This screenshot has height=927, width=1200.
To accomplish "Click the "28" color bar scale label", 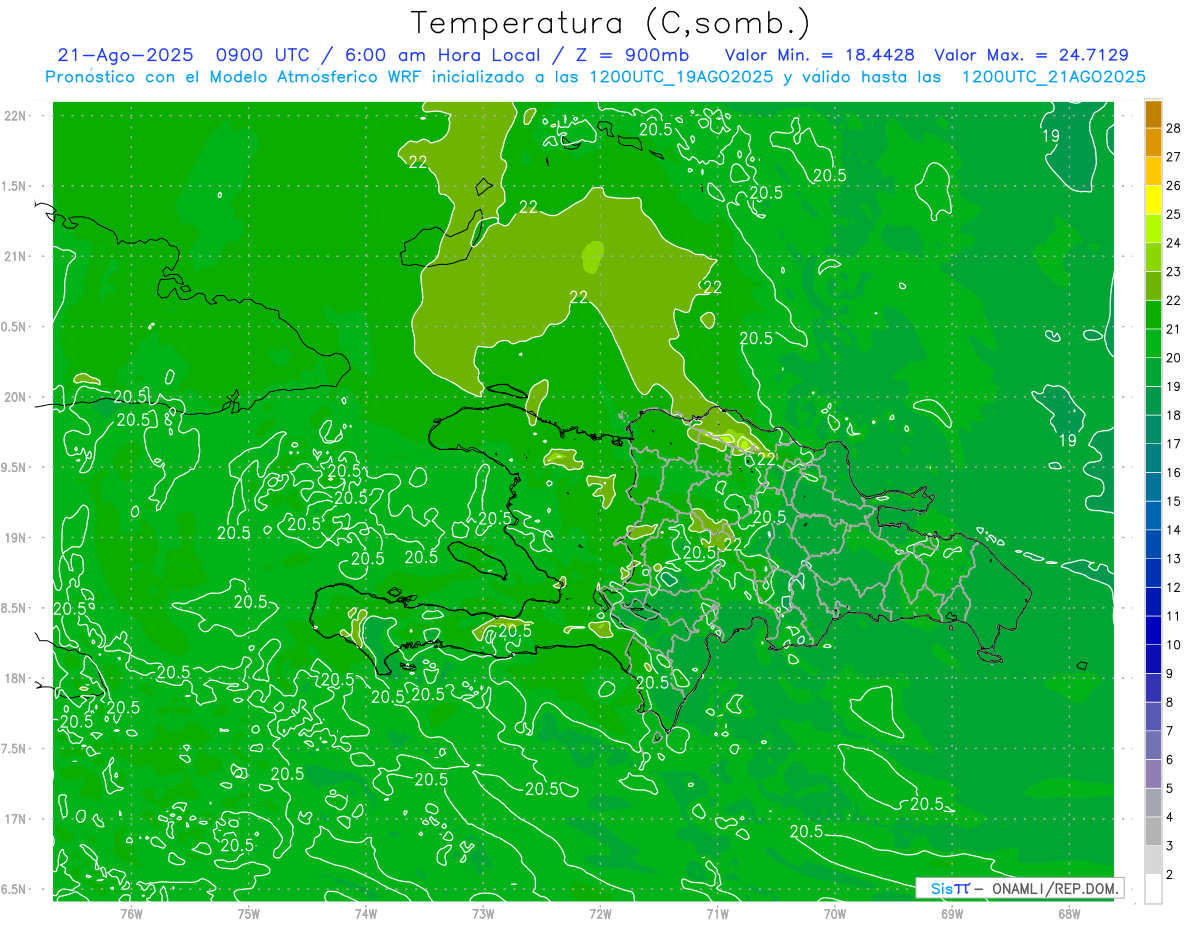I will click(1174, 128).
